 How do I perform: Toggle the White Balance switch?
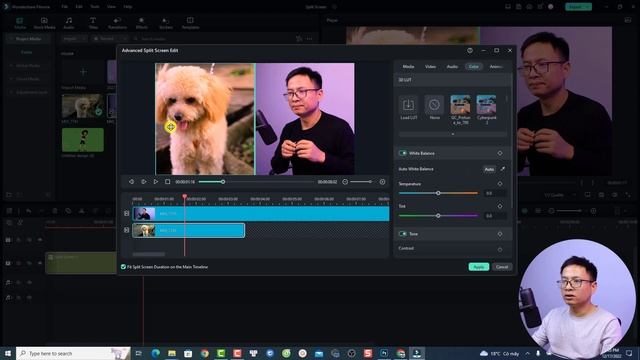pos(403,153)
